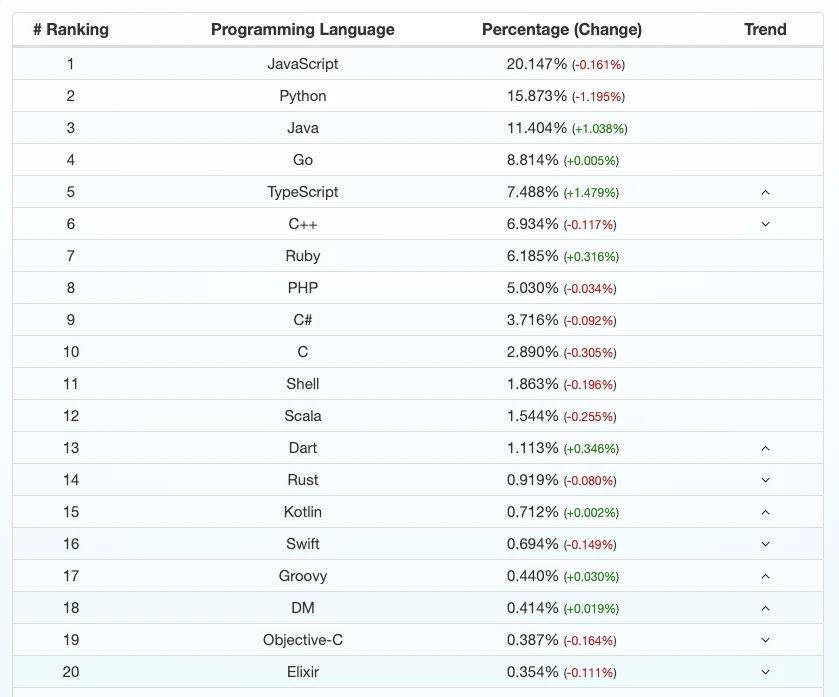Click the Ruby language name
Image resolution: width=839 pixels, height=697 pixels.
tap(303, 256)
